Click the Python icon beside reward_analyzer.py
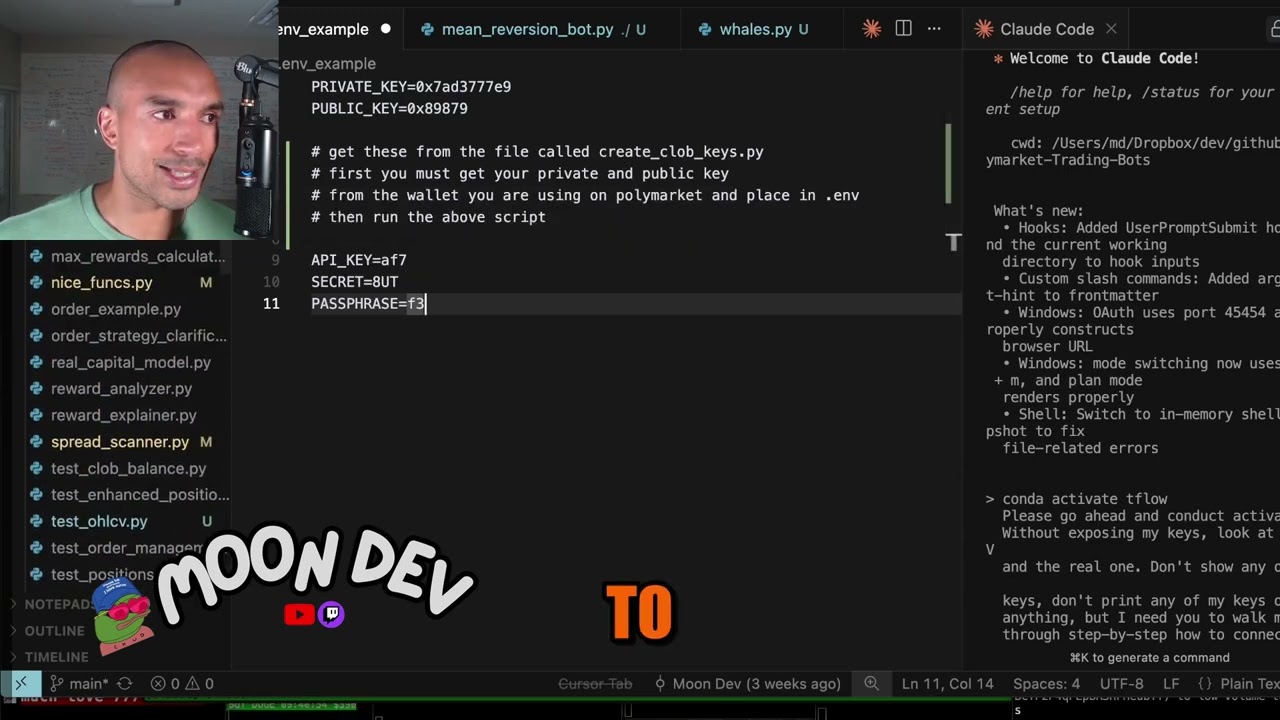 coord(36,388)
